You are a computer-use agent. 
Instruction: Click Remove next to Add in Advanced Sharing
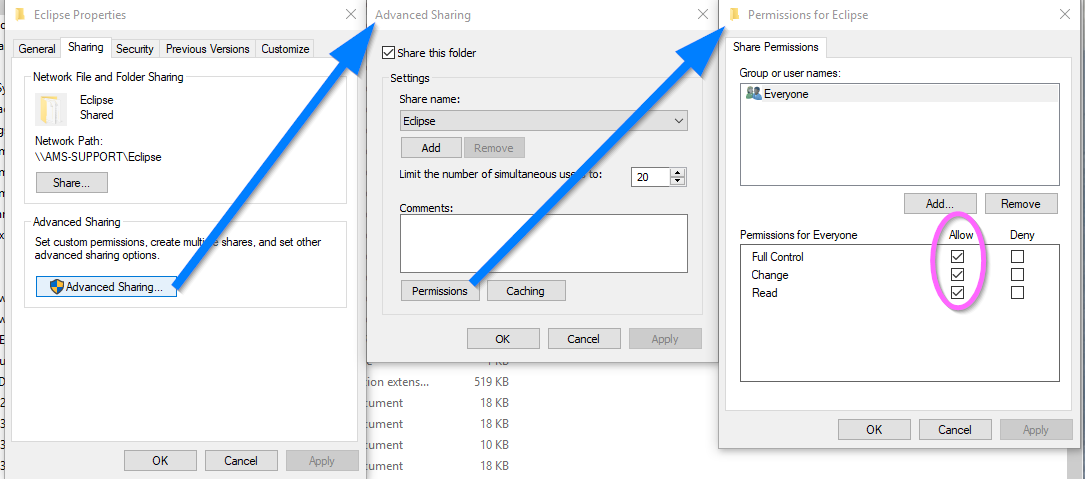pos(494,147)
